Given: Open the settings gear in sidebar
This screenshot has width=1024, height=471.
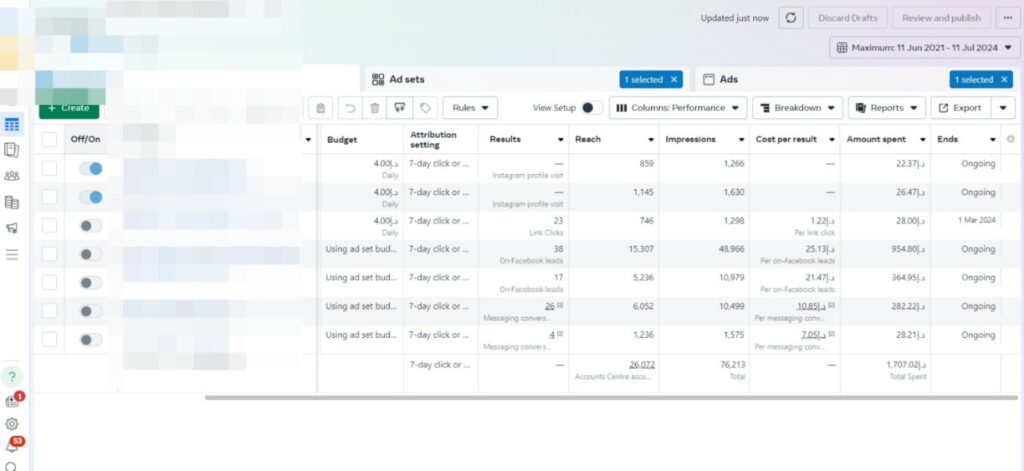Looking at the screenshot, I should click(x=12, y=424).
